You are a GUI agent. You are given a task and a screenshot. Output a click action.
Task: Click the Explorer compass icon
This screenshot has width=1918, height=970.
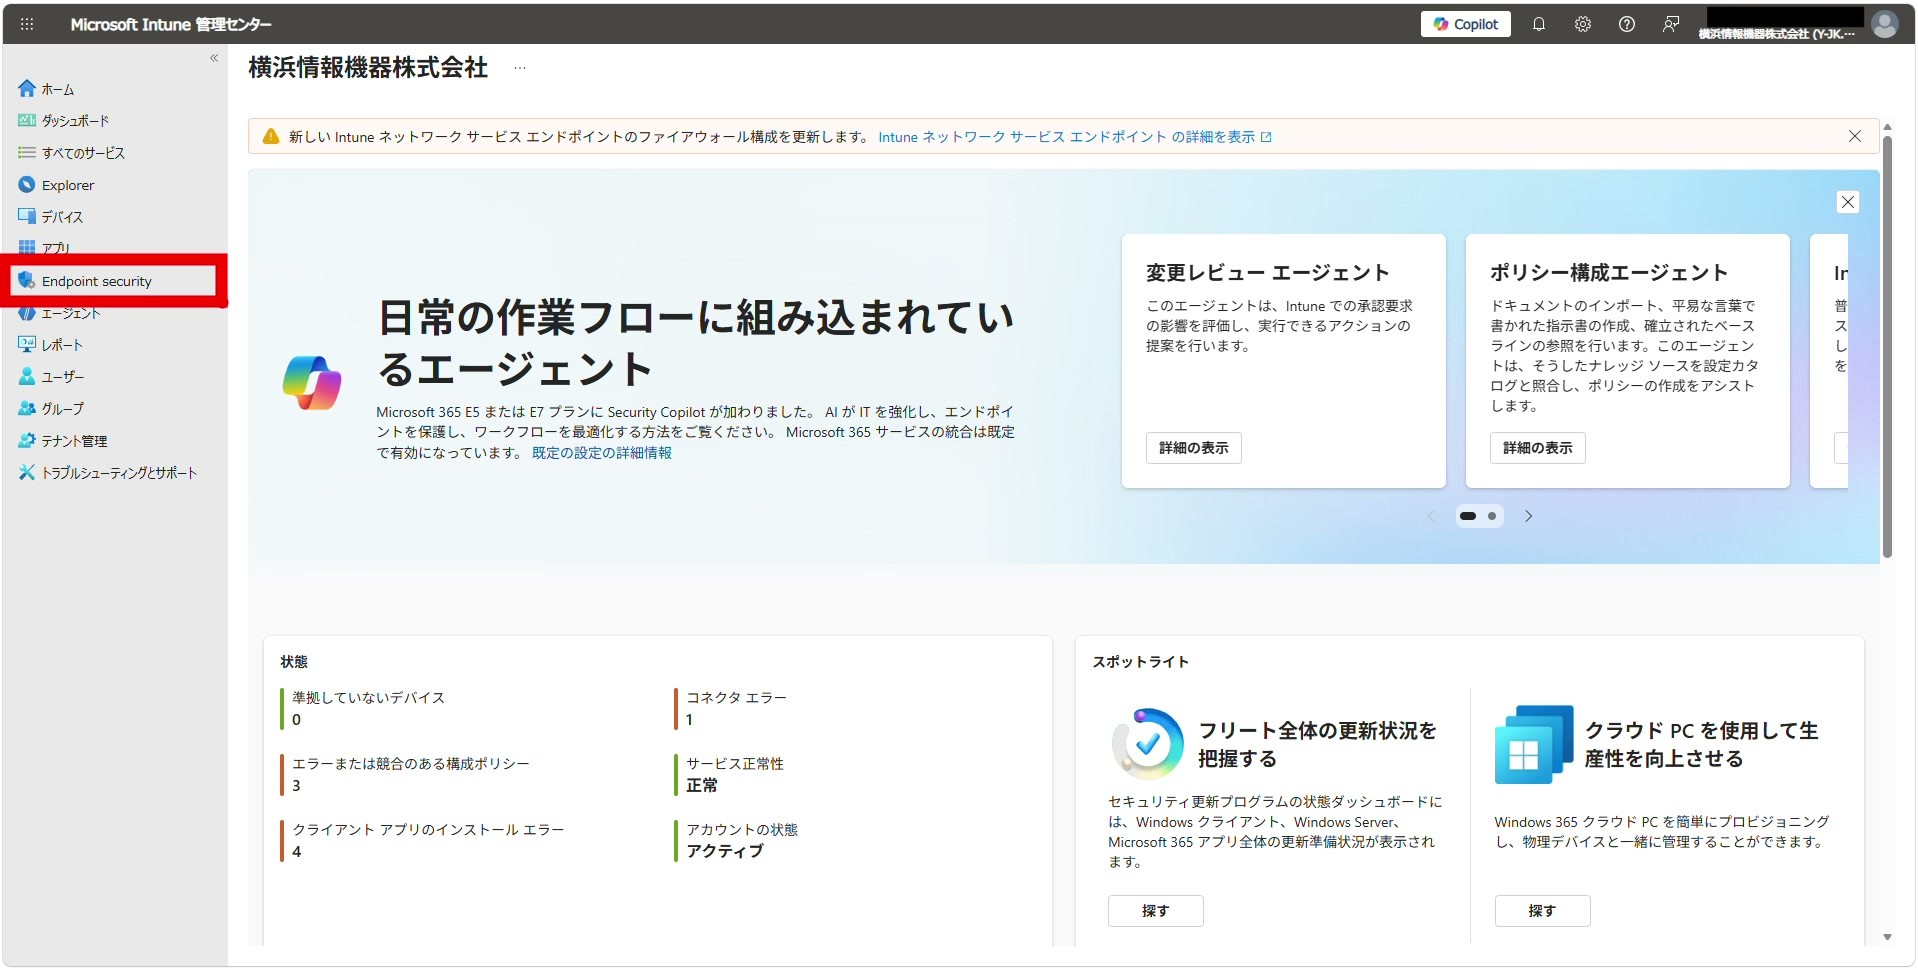click(x=27, y=184)
